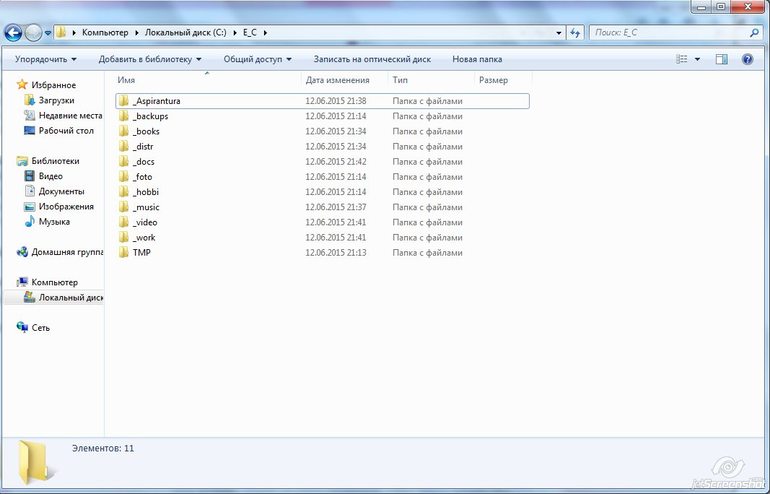Select Музыка library in the sidebar

click(x=54, y=221)
